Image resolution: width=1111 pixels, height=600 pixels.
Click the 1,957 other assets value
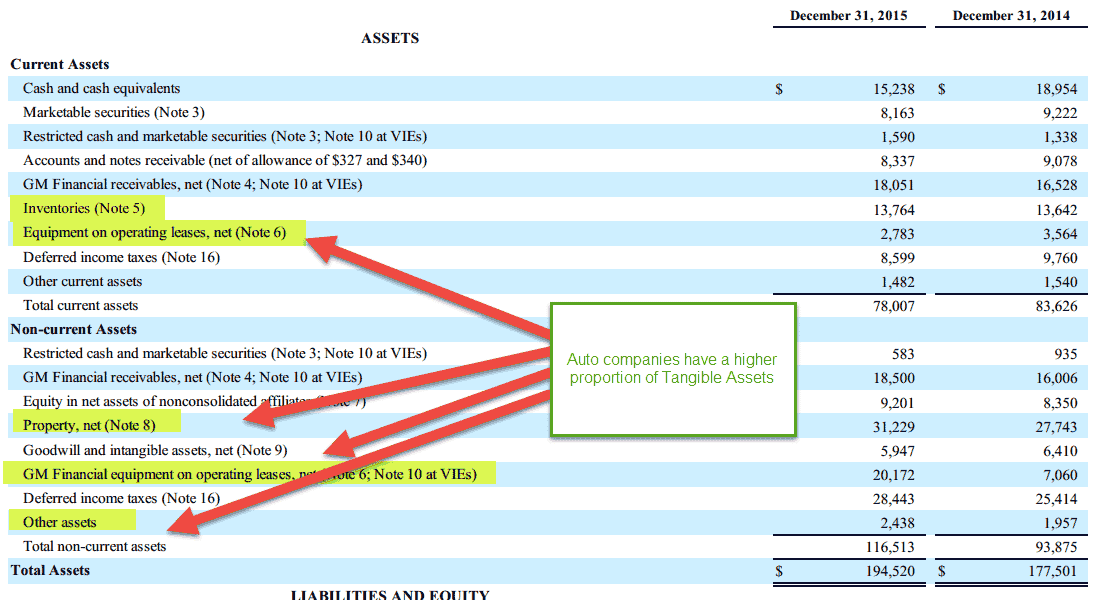(1060, 524)
